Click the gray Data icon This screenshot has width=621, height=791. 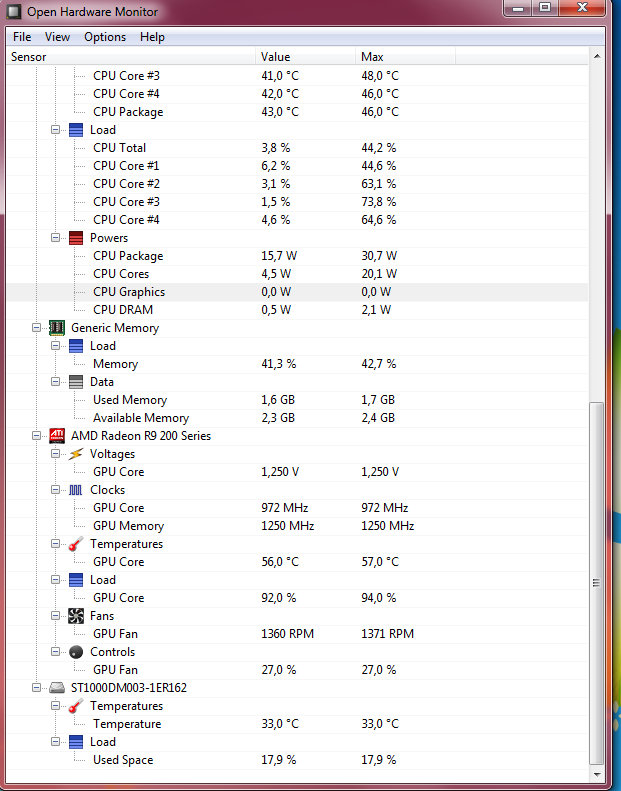[x=76, y=382]
